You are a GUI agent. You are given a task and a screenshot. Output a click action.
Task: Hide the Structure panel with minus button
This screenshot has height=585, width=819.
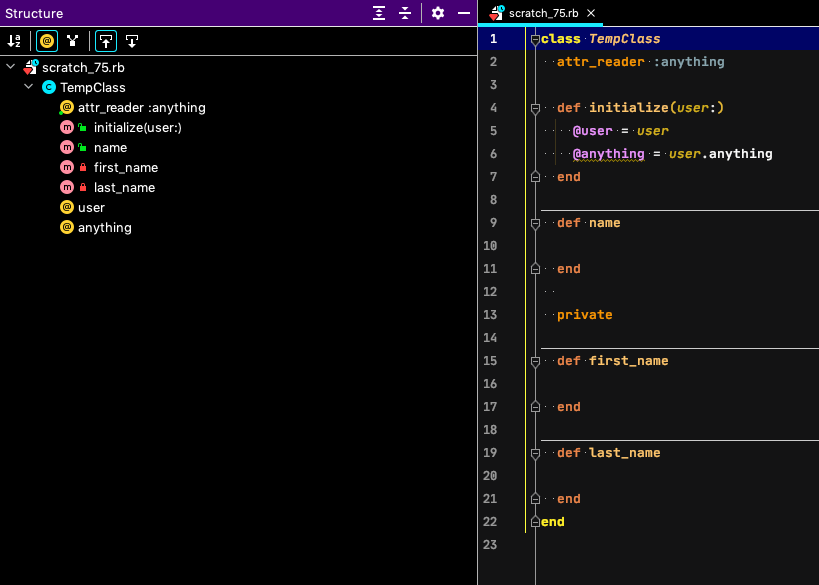(464, 13)
